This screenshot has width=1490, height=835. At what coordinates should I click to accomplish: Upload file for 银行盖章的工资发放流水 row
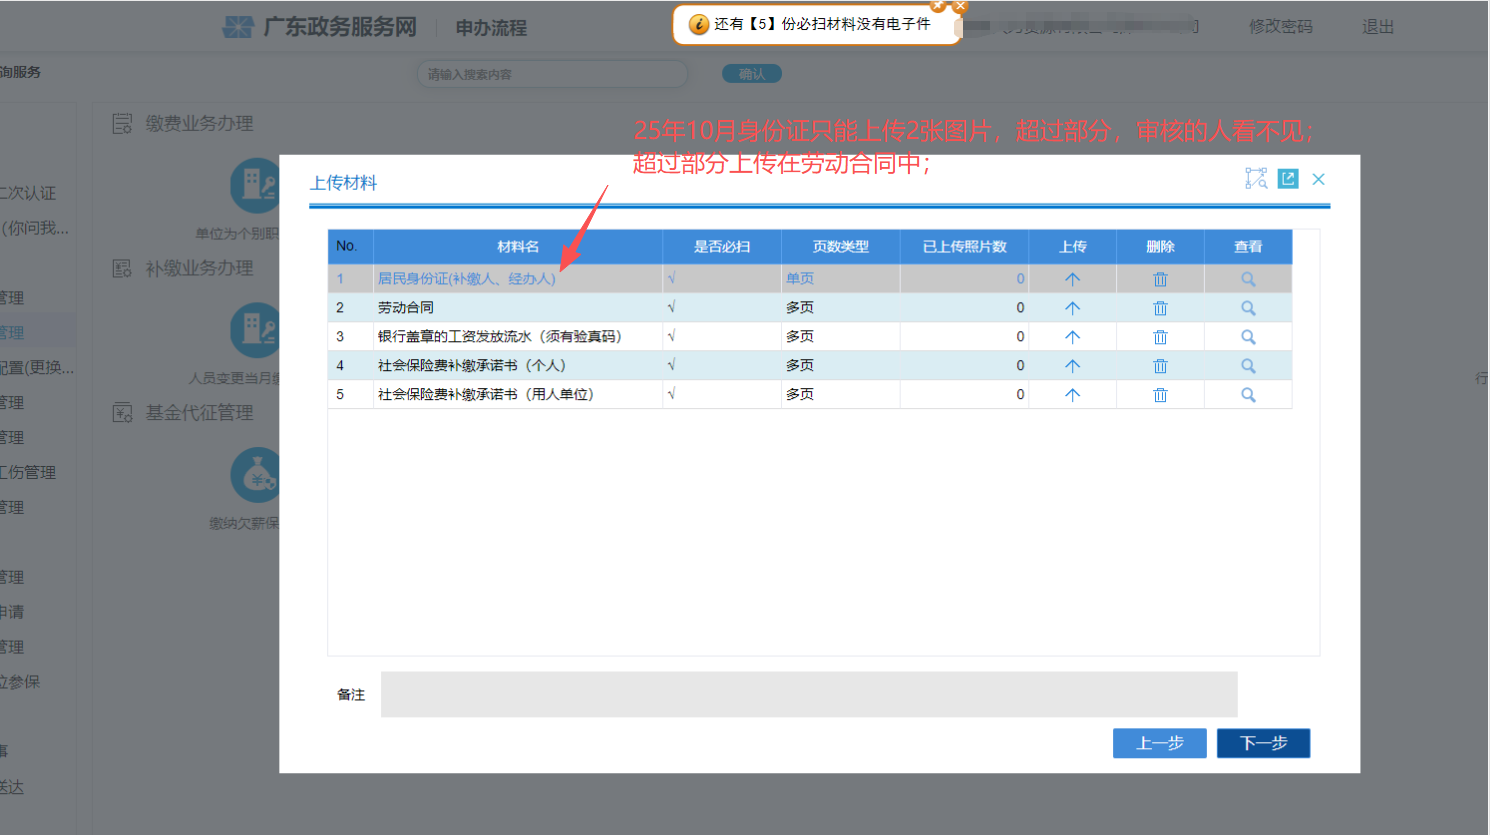(x=1072, y=337)
